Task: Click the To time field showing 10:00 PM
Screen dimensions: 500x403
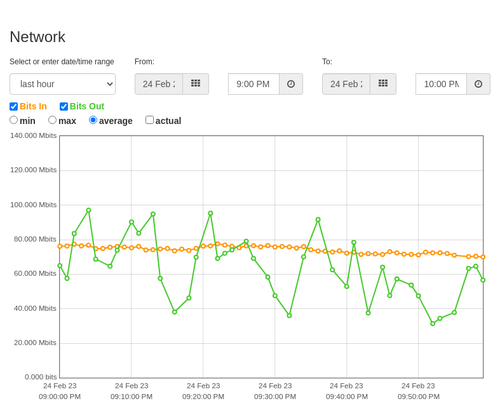Action: 441,84
